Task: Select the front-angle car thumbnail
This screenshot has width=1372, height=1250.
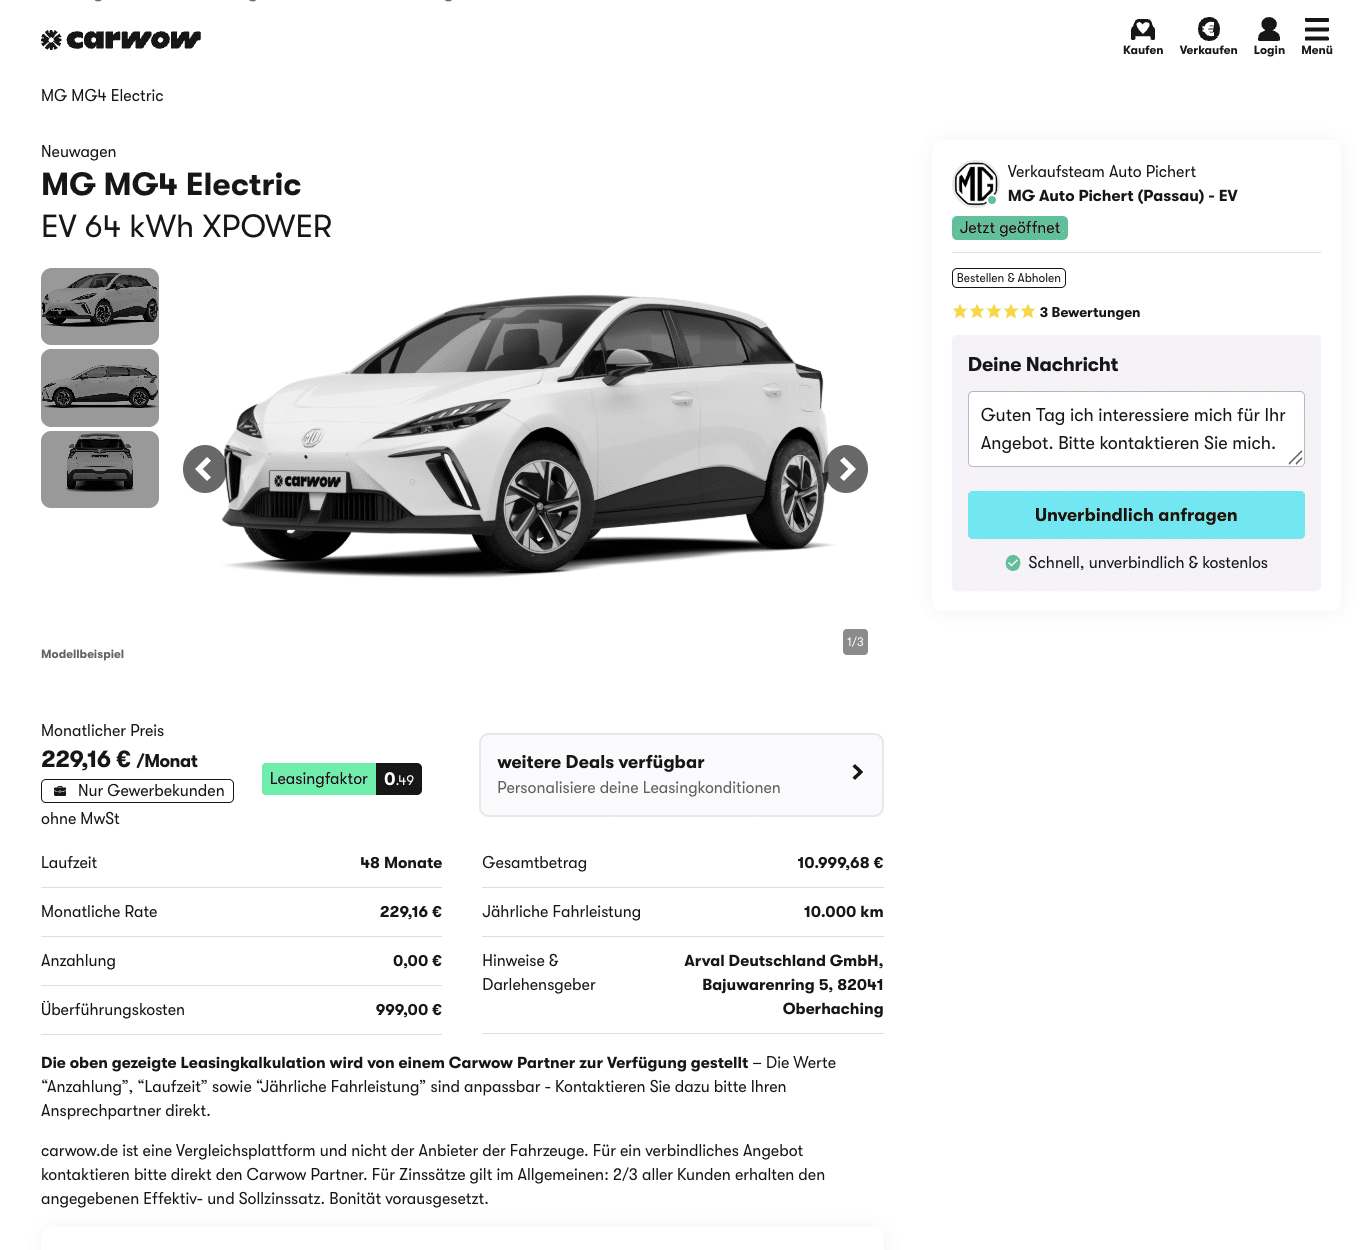Action: [x=100, y=306]
